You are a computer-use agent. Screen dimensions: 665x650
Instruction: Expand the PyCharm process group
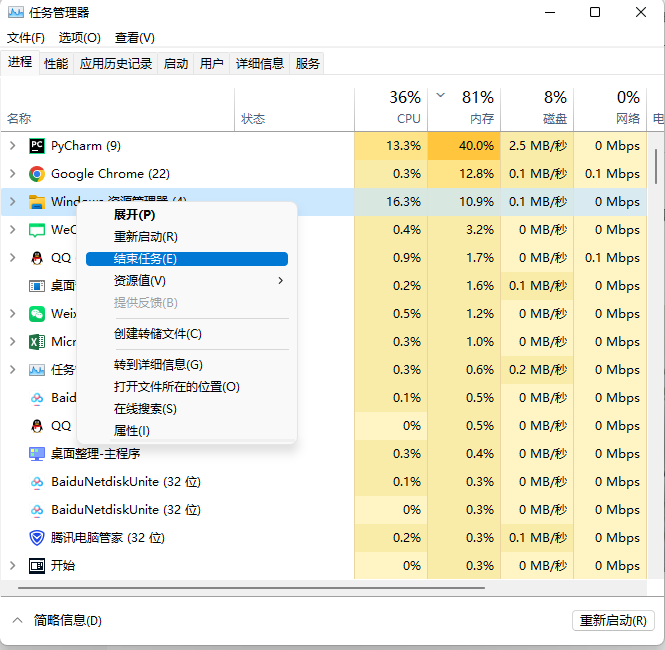pos(13,146)
